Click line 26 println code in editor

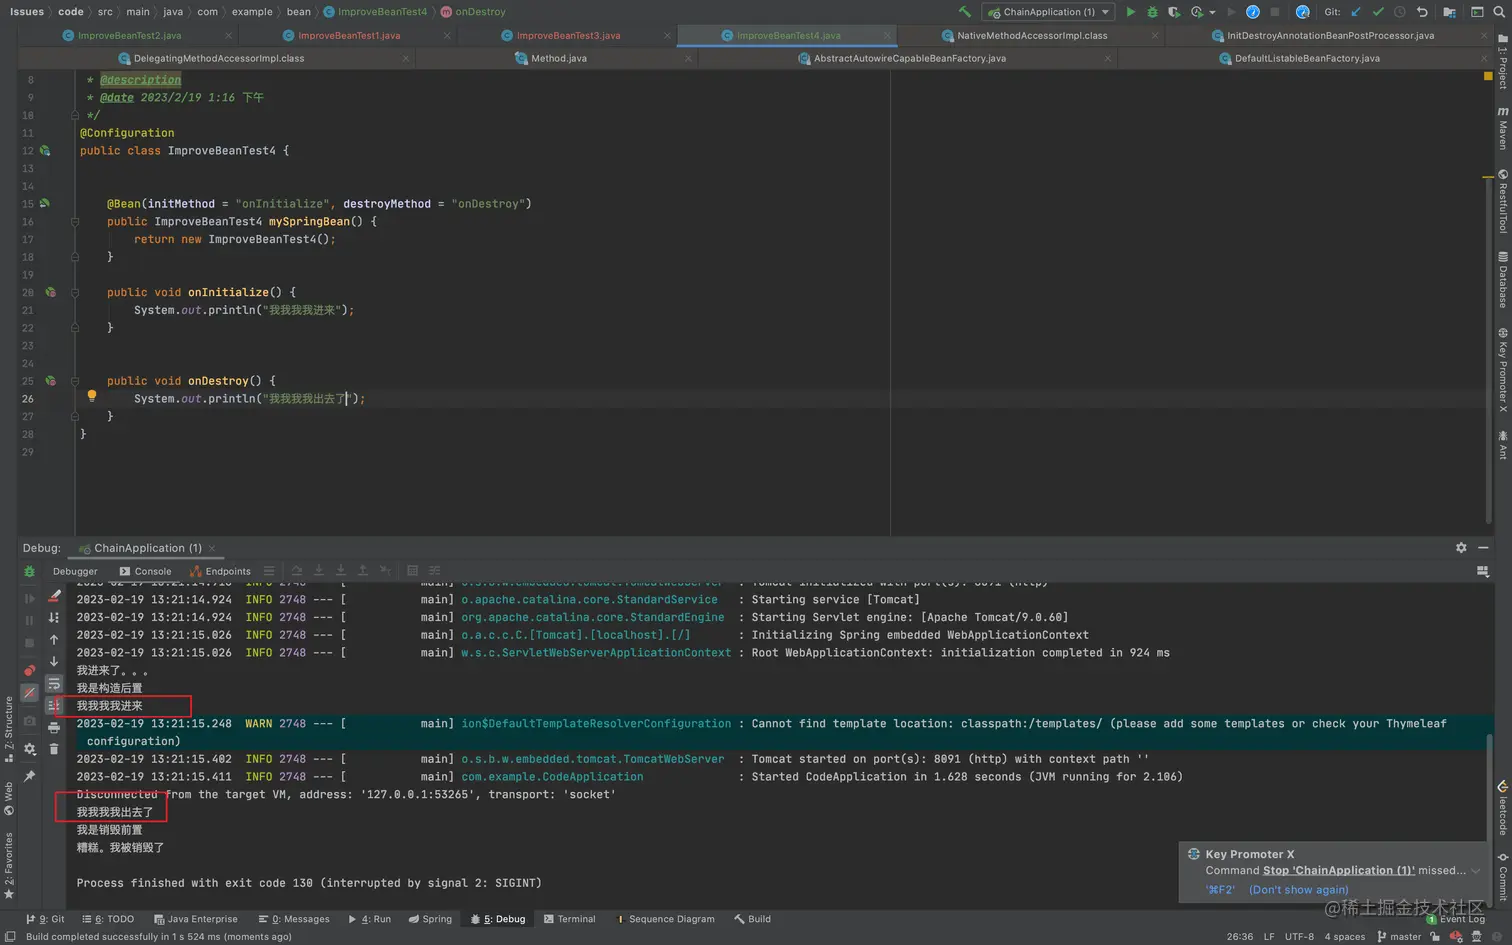[250, 398]
